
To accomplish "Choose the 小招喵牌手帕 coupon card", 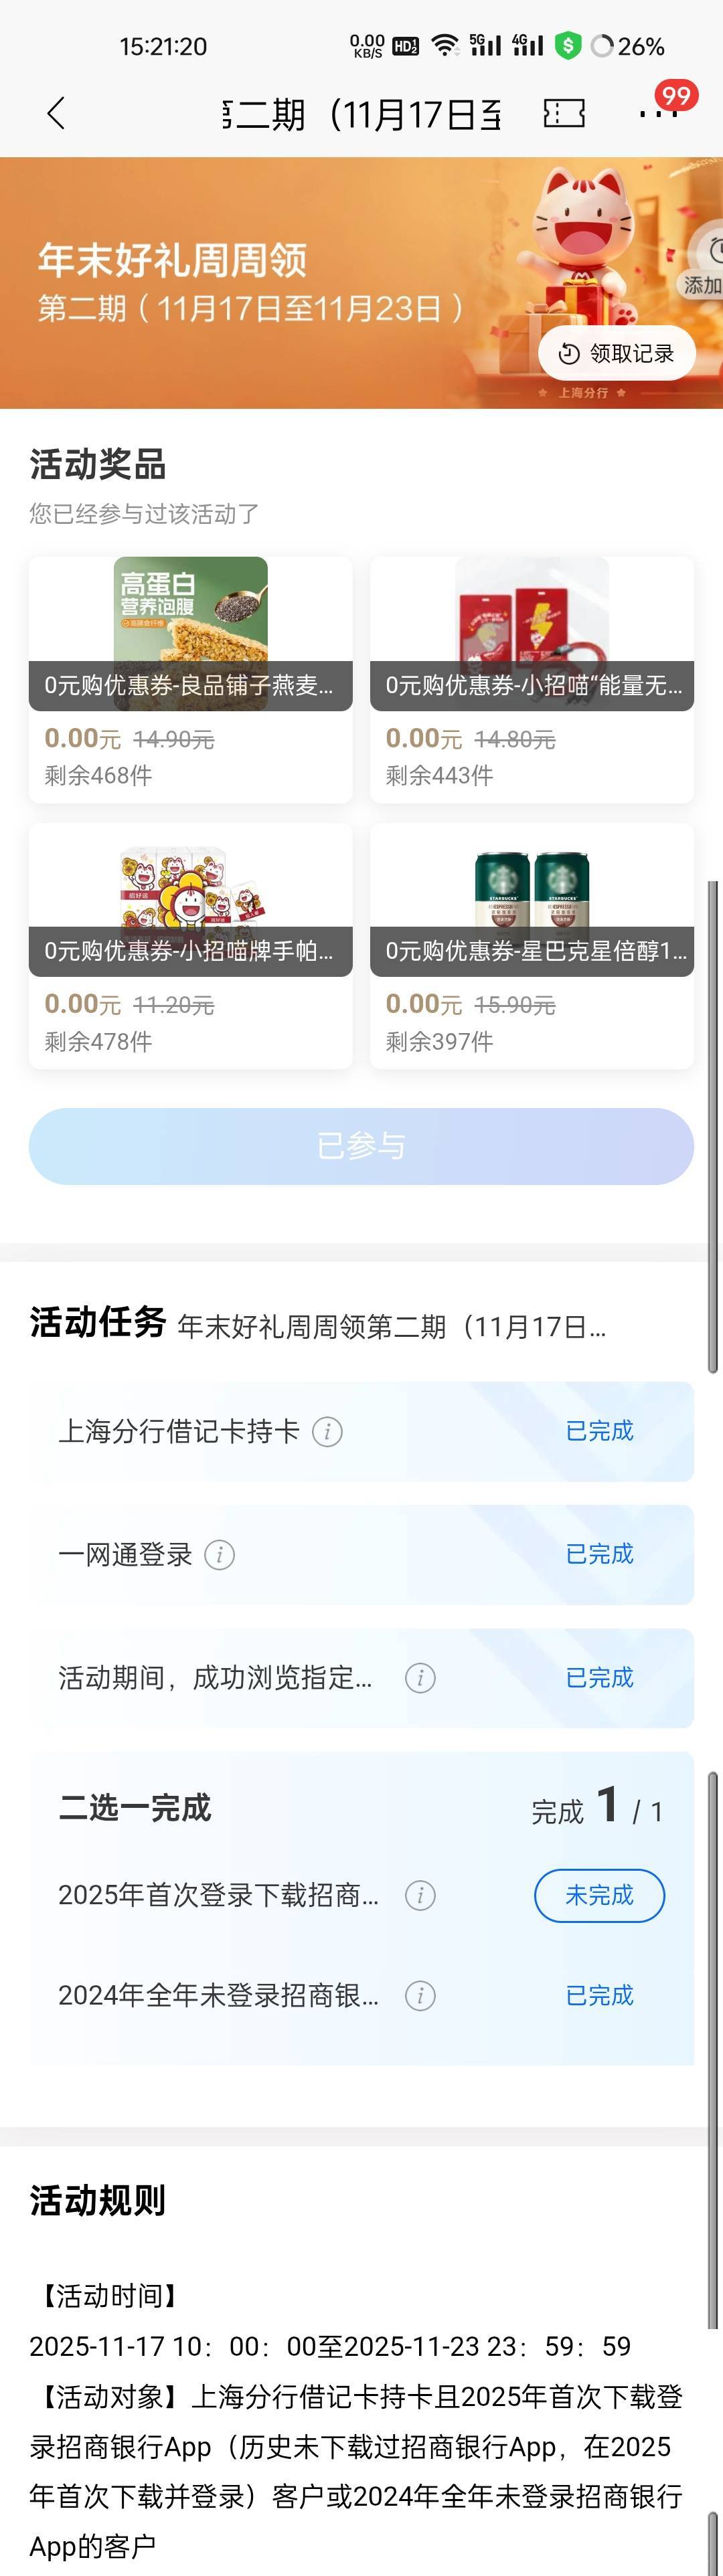I will [190, 945].
